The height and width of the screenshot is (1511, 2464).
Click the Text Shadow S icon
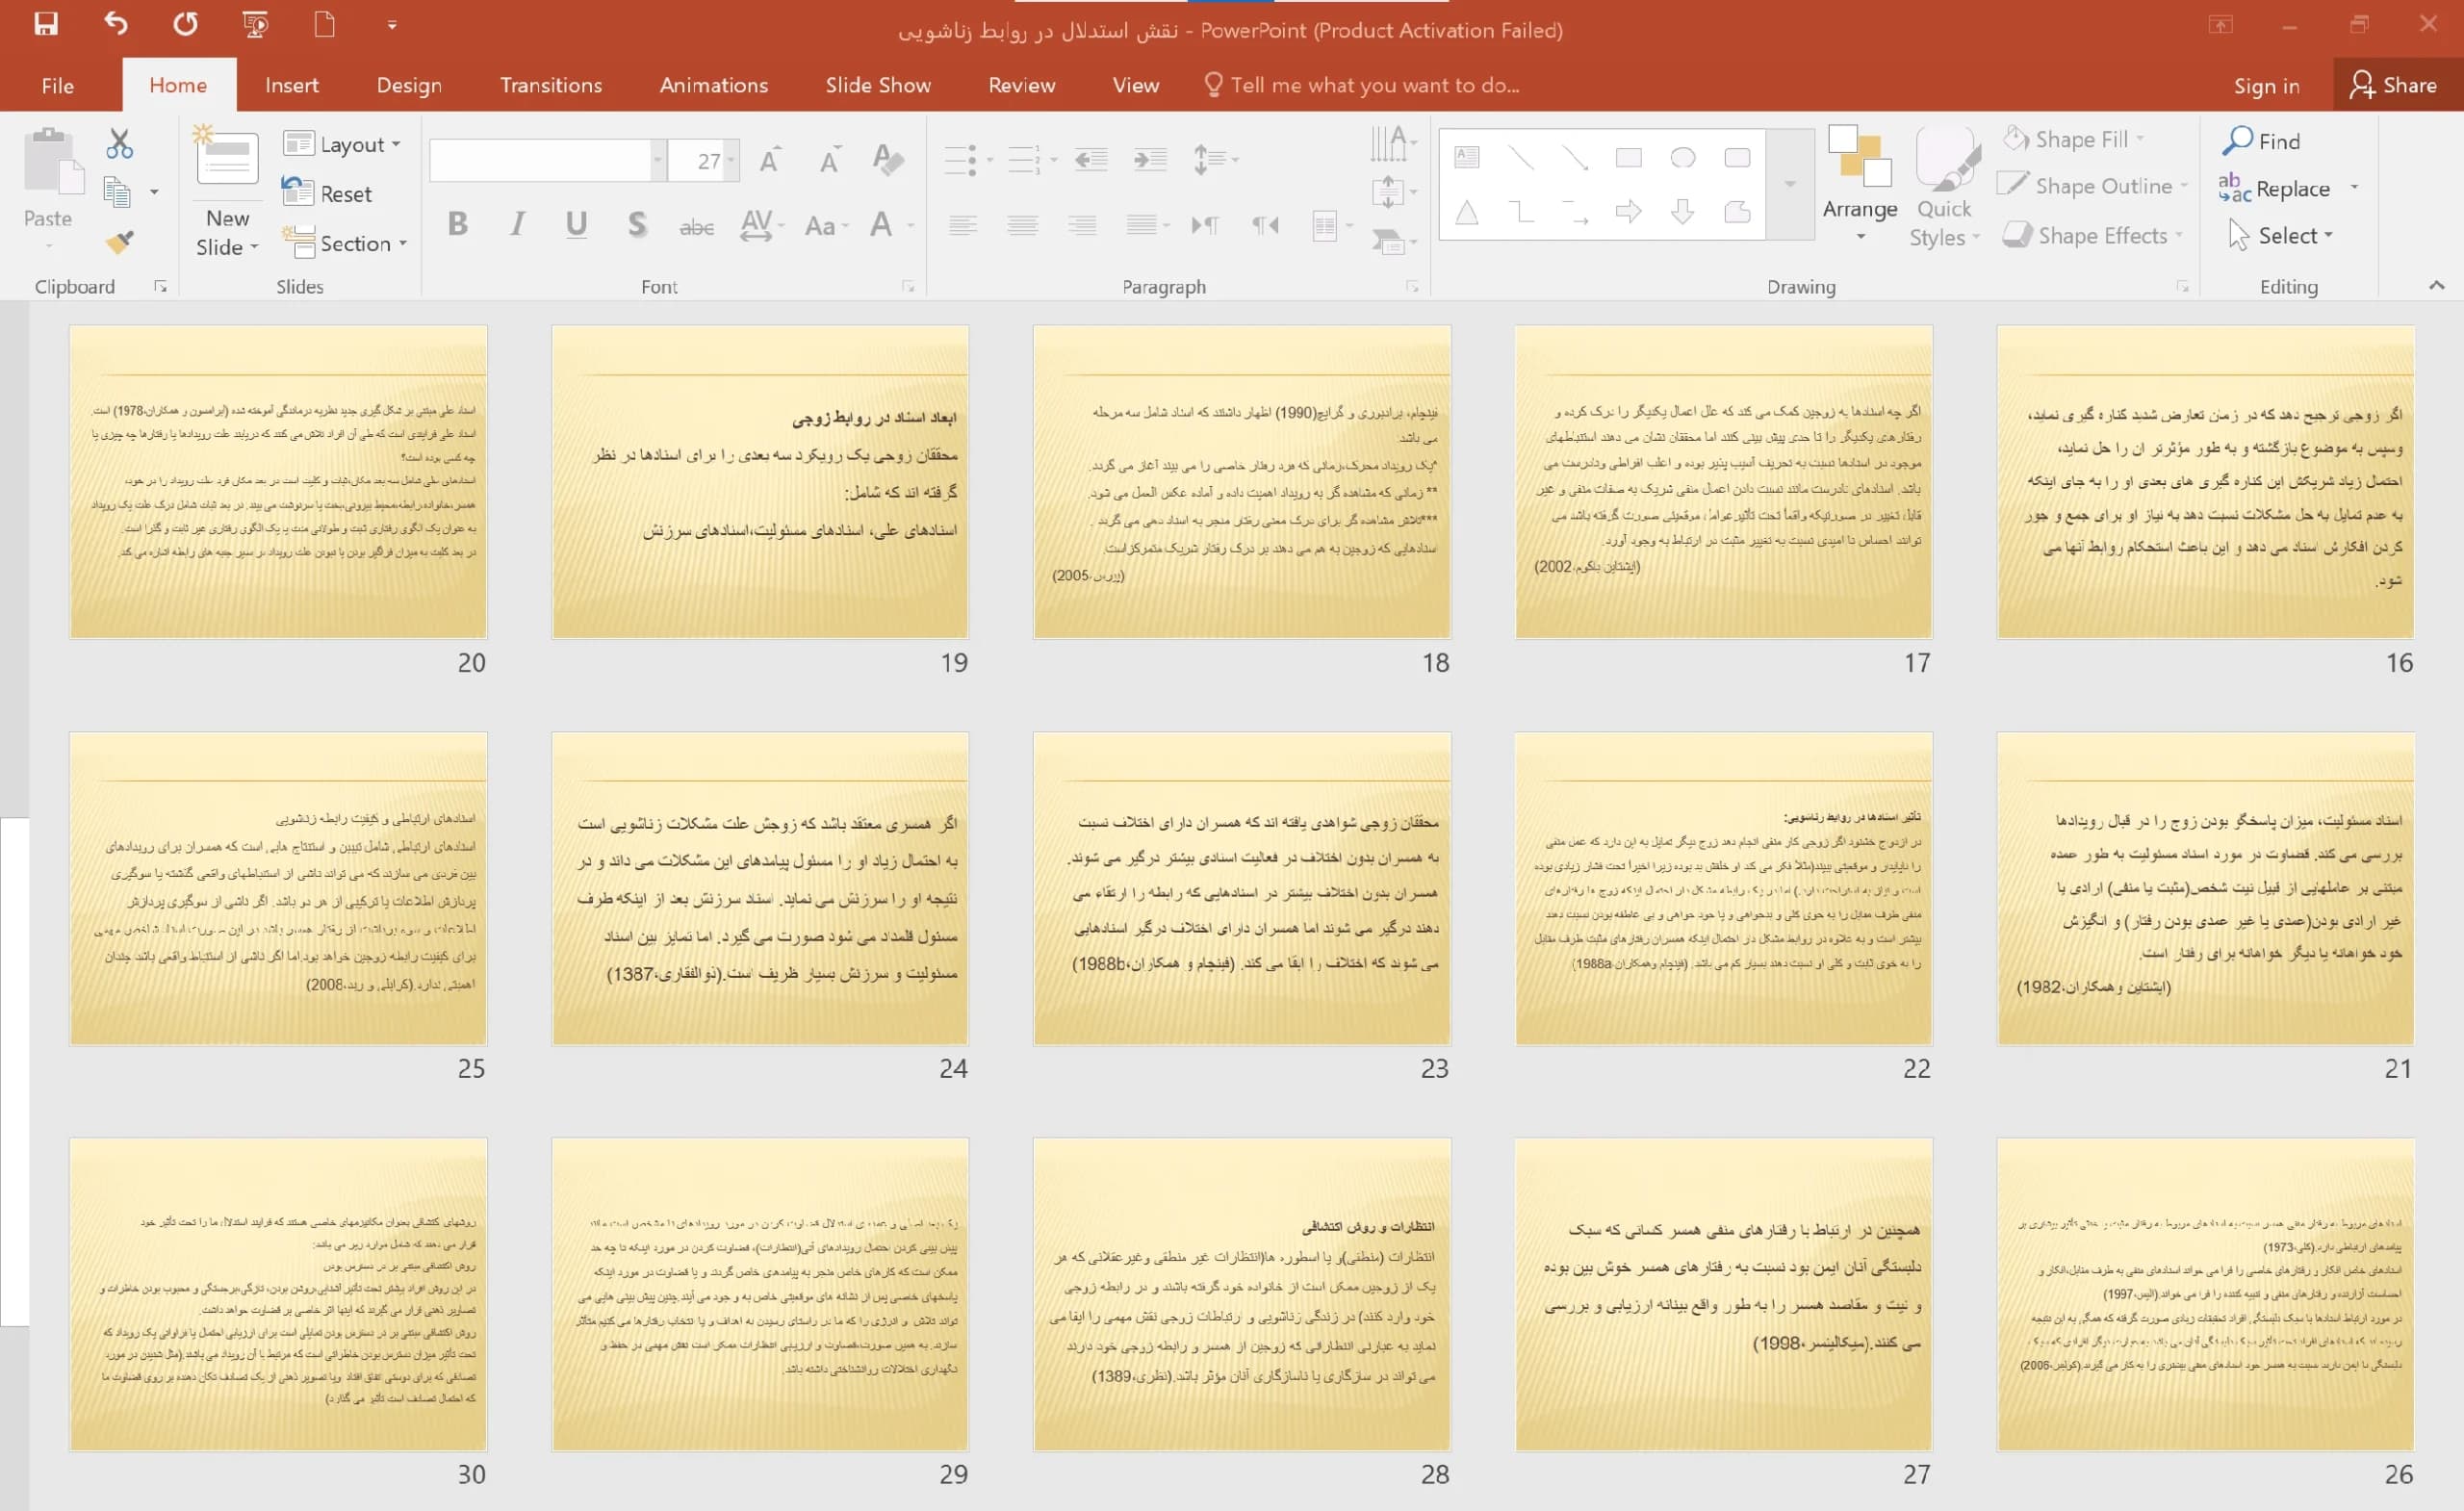636,224
